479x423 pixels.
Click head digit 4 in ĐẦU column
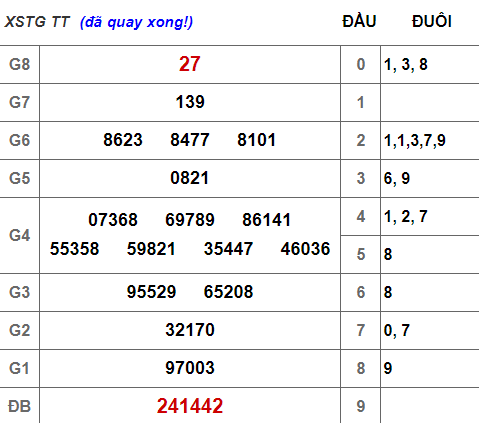click(361, 217)
